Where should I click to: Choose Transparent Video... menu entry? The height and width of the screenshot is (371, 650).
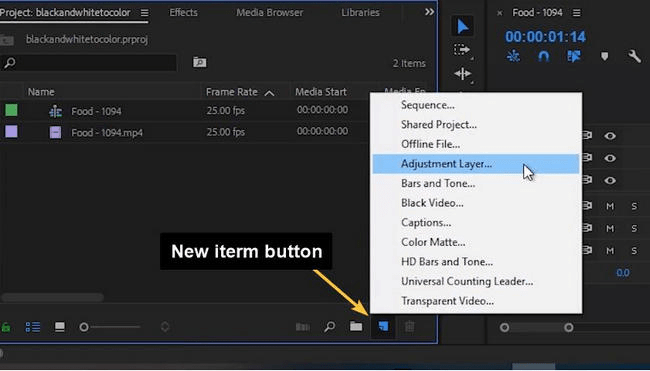[475, 301]
